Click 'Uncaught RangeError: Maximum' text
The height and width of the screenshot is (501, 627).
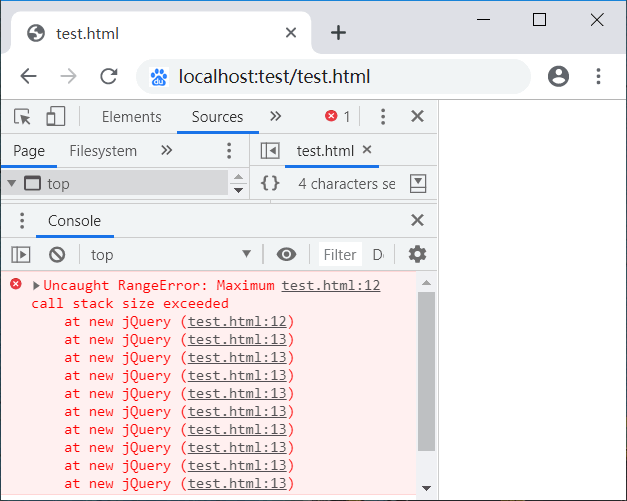(x=159, y=285)
